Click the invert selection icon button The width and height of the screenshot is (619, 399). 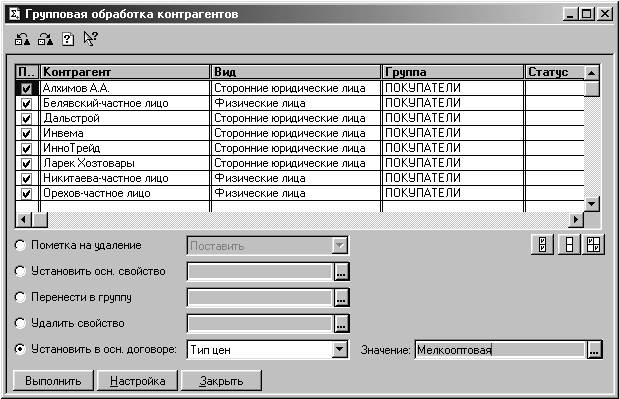click(x=593, y=245)
